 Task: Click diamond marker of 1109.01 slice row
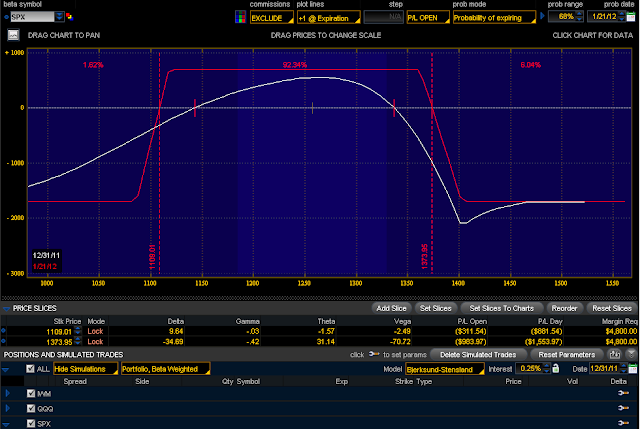click(x=4, y=331)
